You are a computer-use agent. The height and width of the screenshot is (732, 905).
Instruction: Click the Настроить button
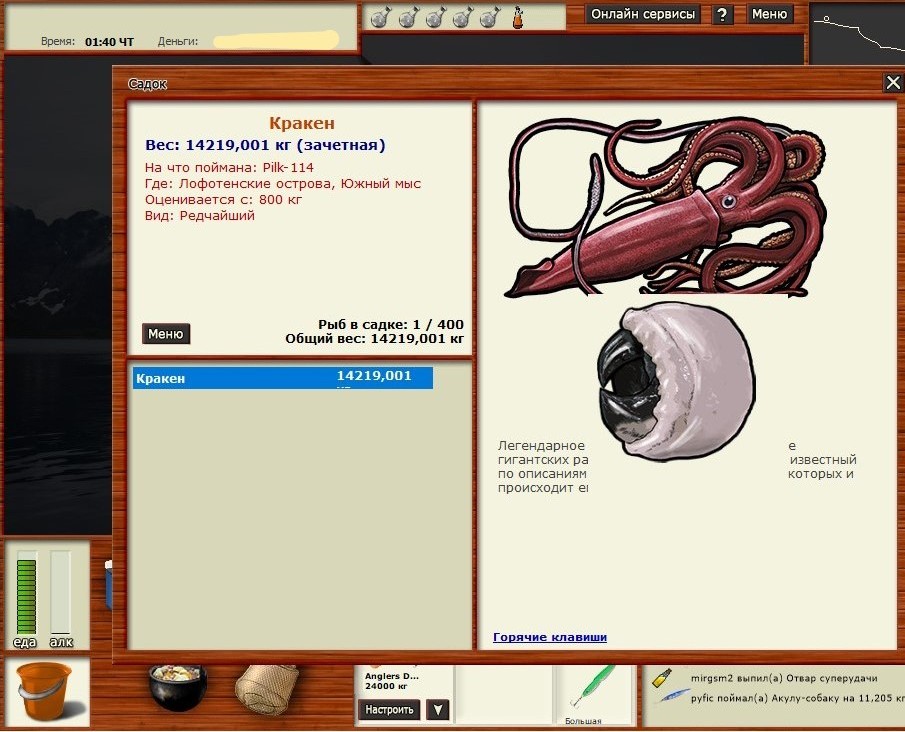pos(389,710)
